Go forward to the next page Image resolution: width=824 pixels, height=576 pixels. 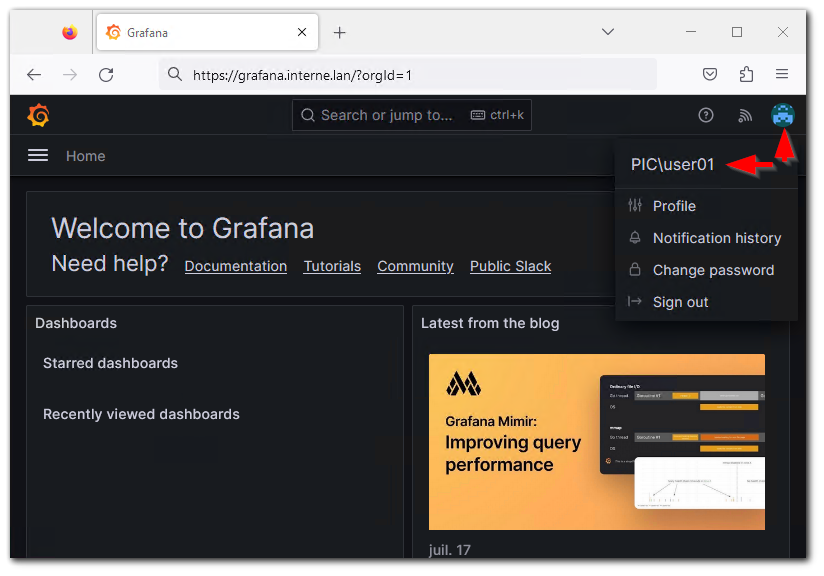click(x=70, y=75)
